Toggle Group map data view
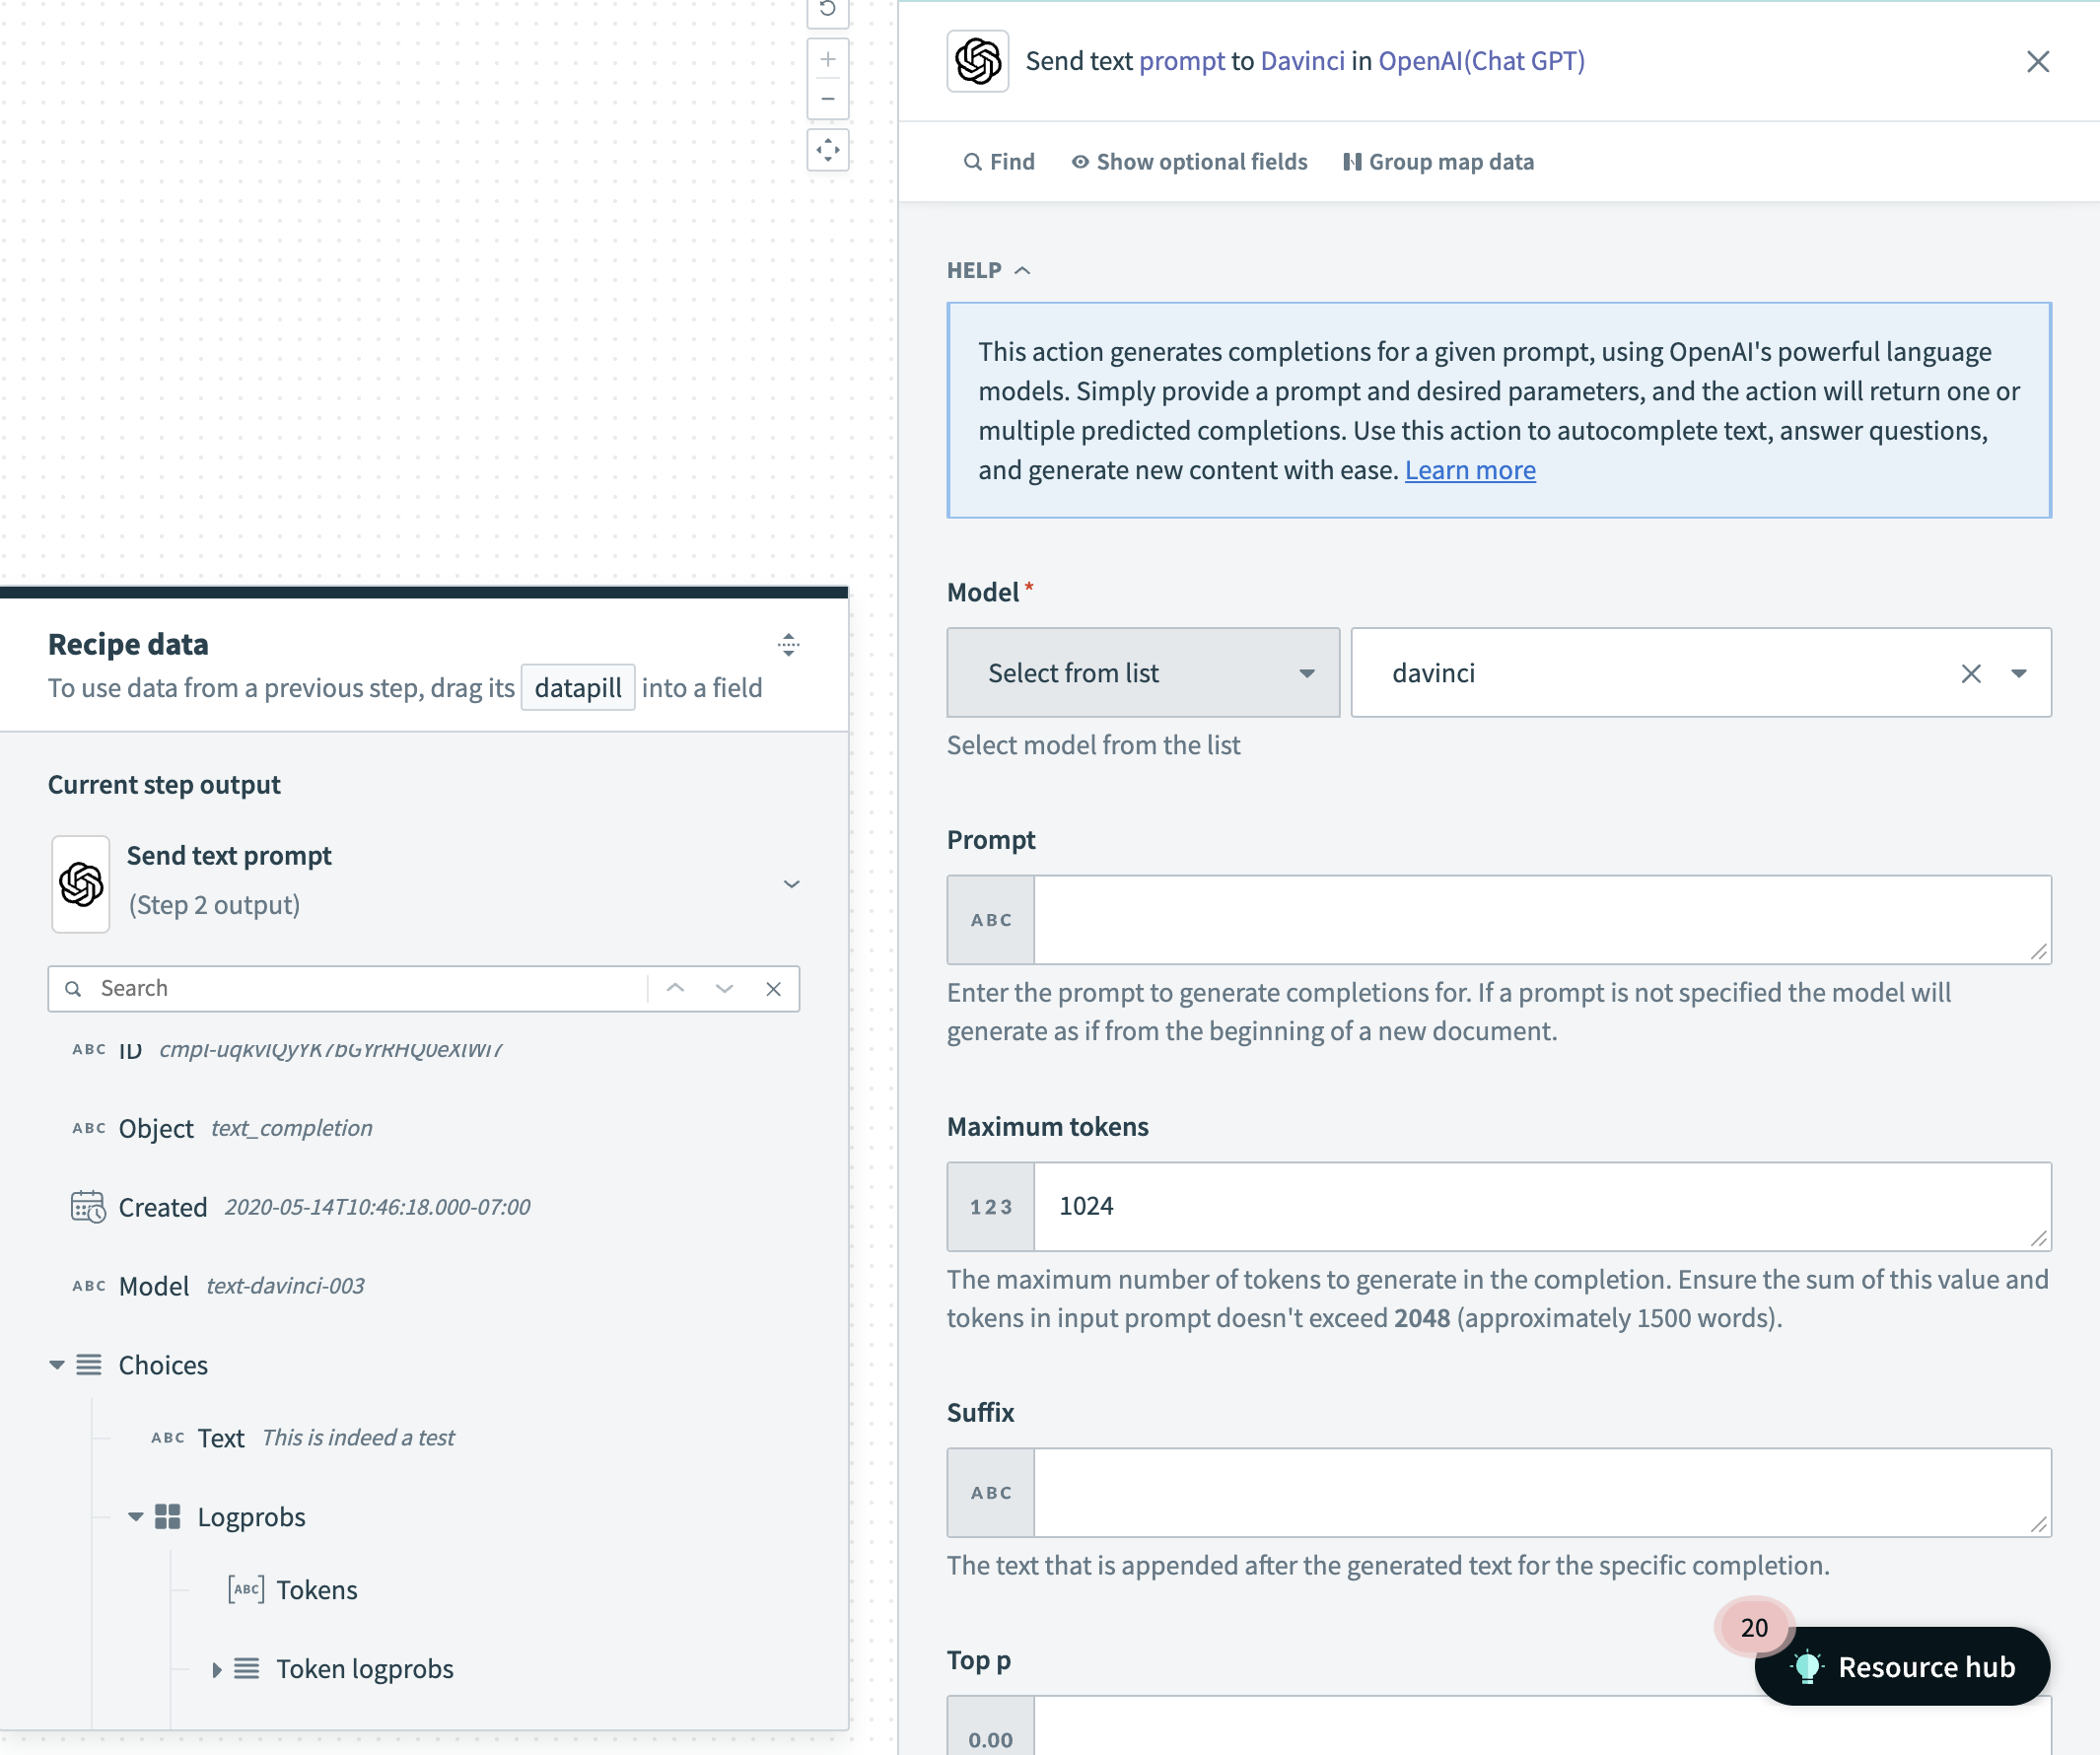The width and height of the screenshot is (2100, 1755). (x=1438, y=162)
